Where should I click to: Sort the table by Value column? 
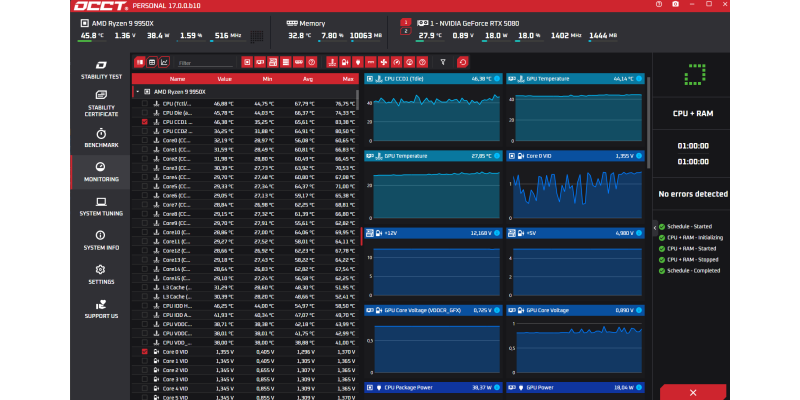(x=224, y=79)
